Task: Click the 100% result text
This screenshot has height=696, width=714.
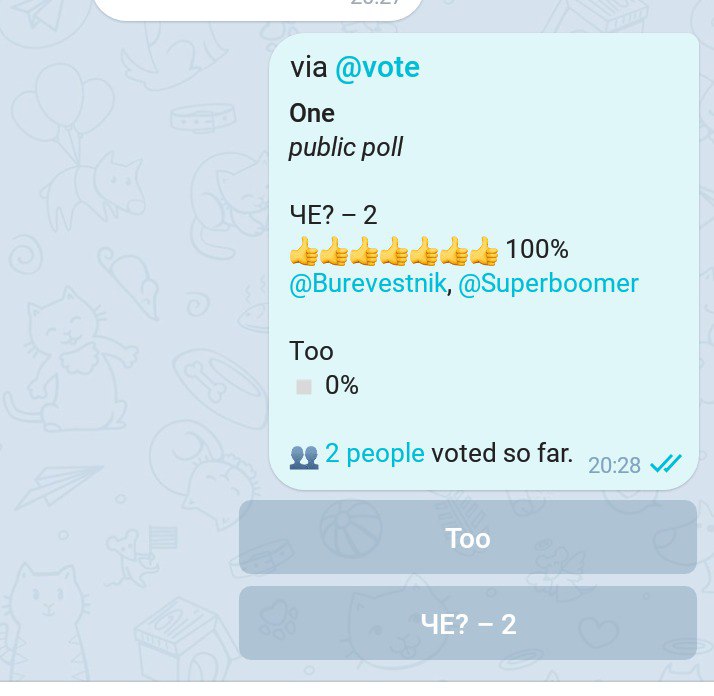Action: [x=537, y=249]
